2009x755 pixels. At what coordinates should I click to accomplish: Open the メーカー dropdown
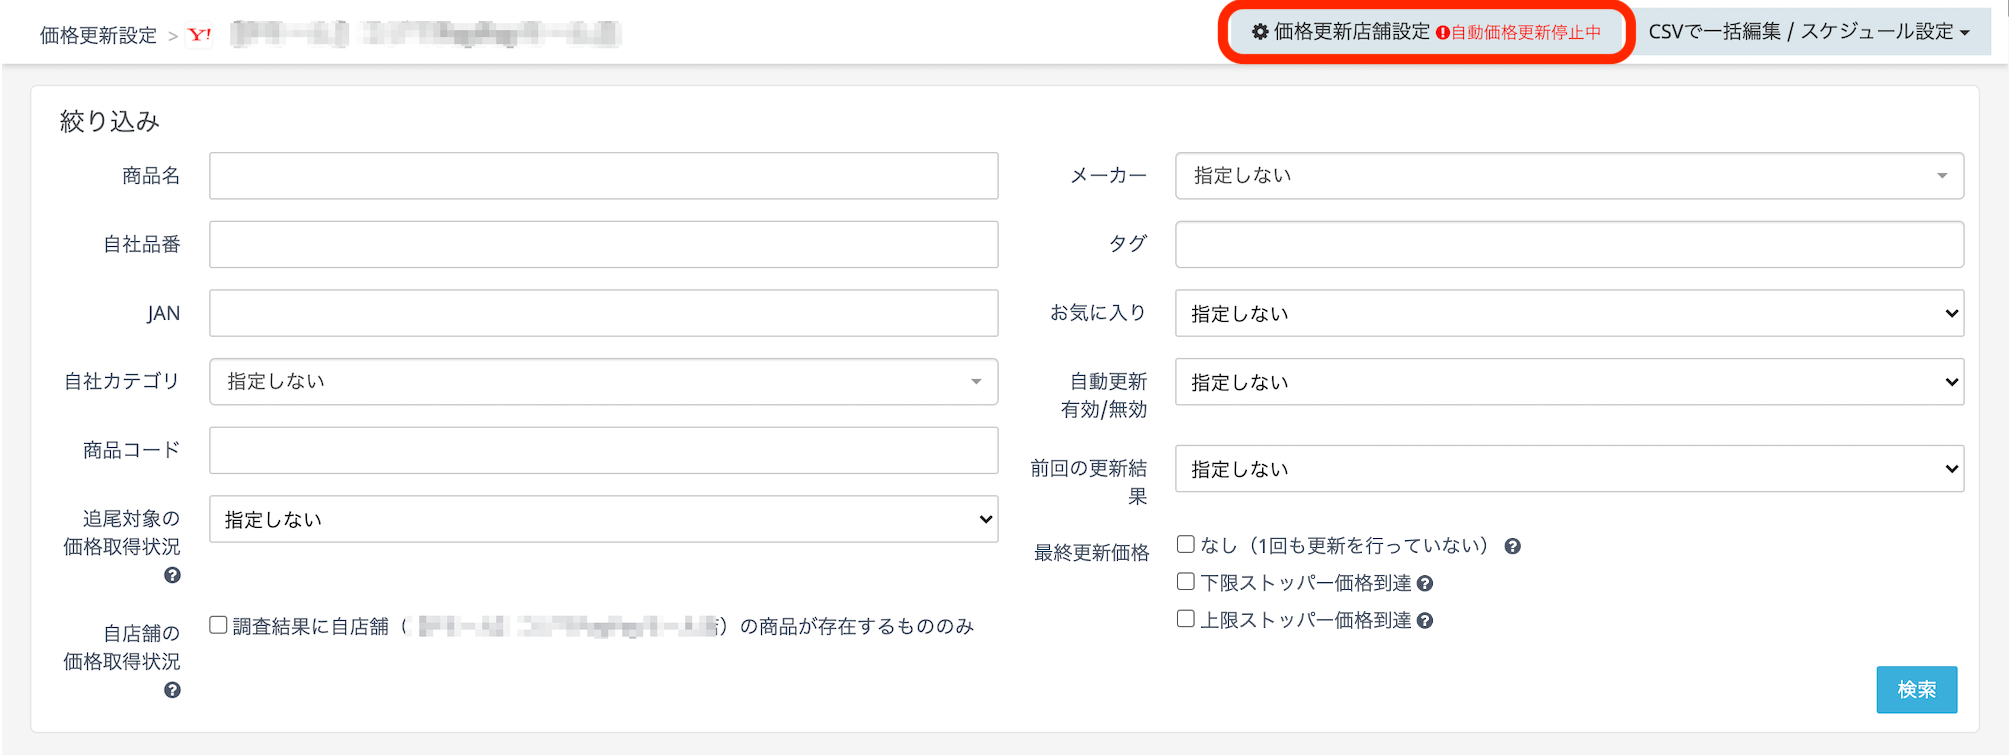click(1568, 176)
